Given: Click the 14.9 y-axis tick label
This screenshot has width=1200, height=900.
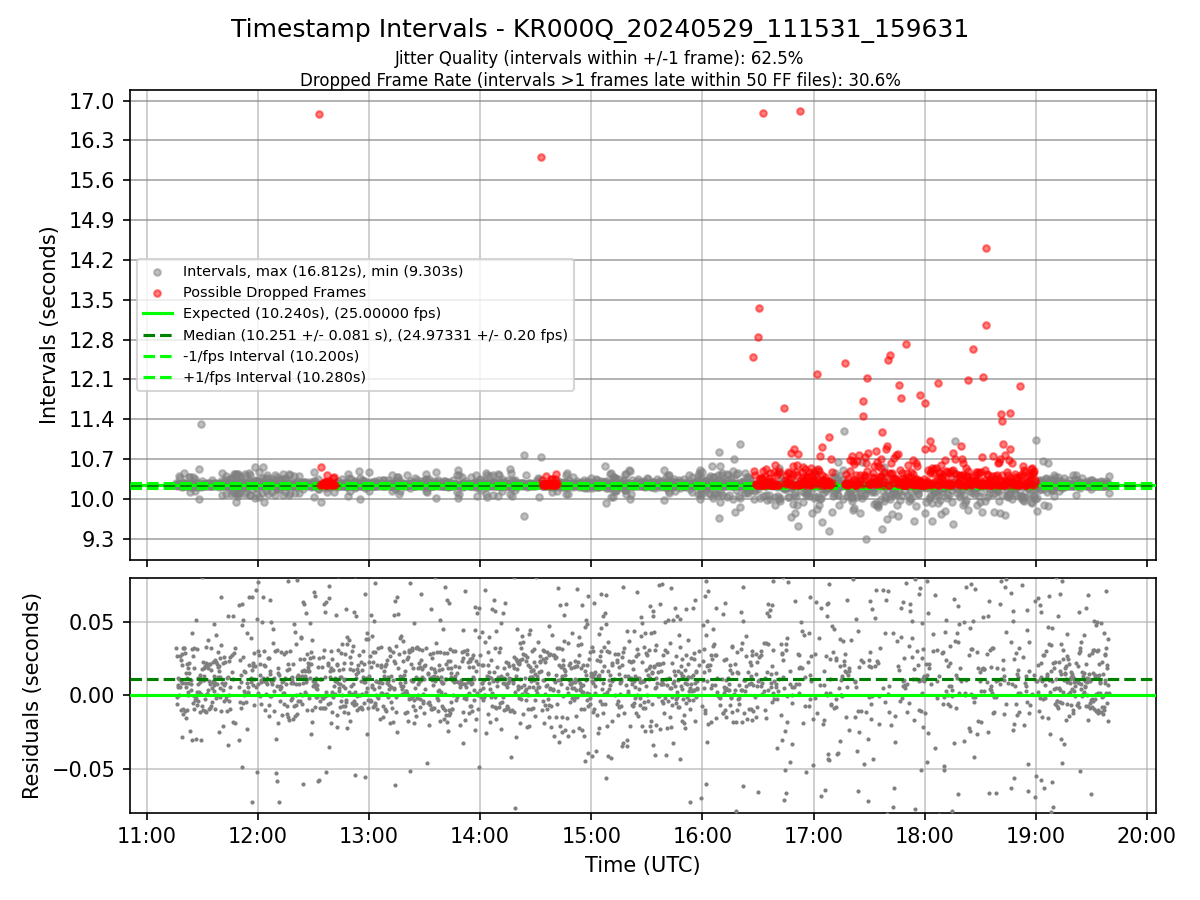Looking at the screenshot, I should coord(94,221).
